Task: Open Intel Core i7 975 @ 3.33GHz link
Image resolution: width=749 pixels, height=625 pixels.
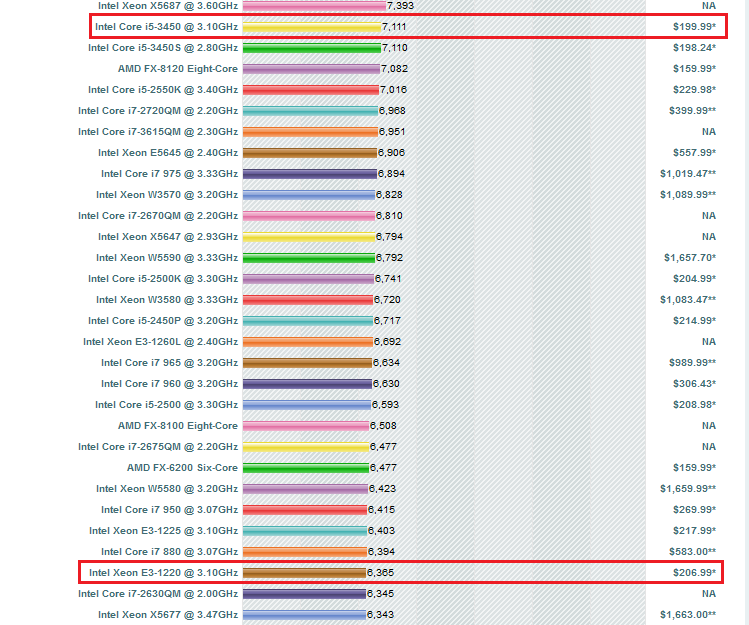Action: 169,174
